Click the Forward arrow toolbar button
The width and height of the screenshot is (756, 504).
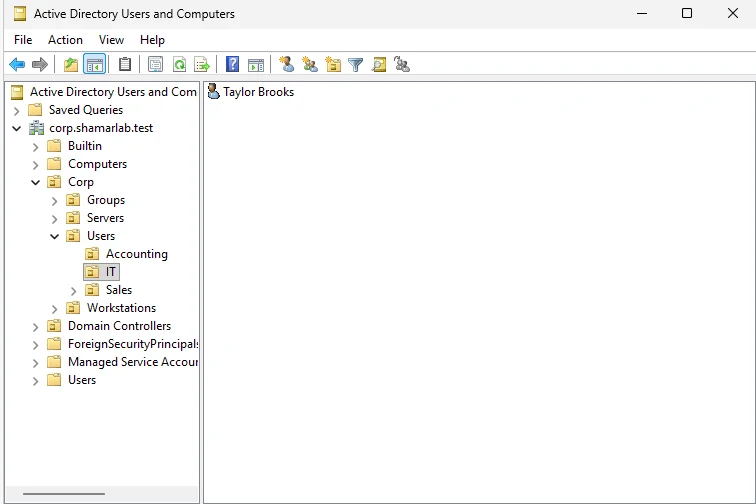(x=40, y=64)
